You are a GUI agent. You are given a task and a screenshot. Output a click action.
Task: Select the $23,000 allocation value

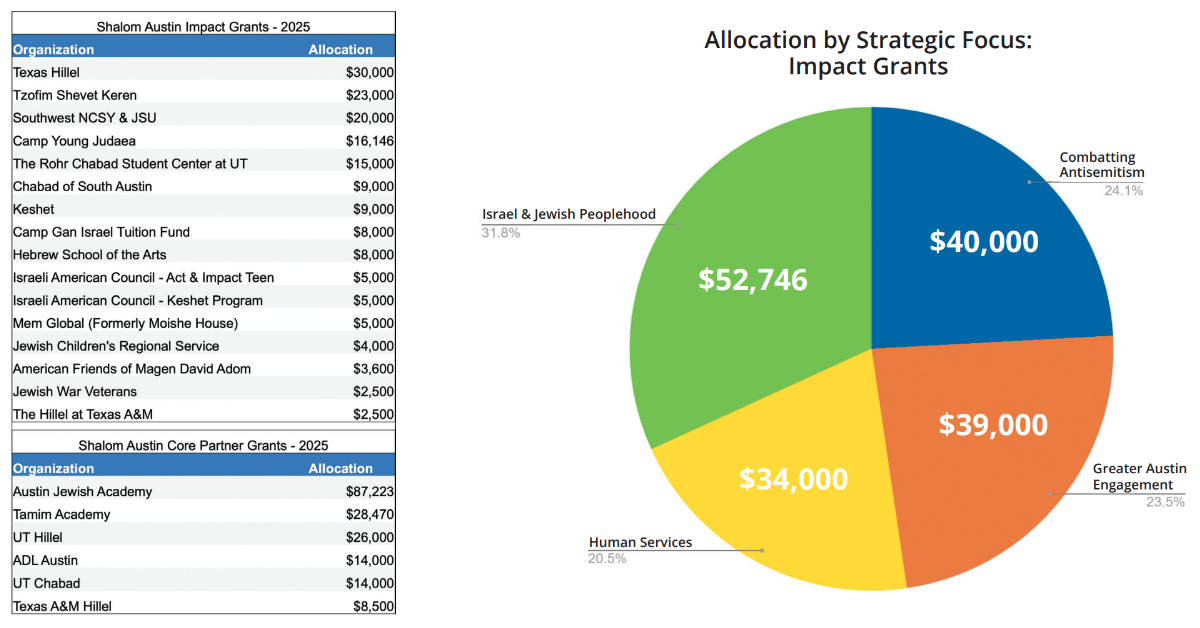point(370,96)
